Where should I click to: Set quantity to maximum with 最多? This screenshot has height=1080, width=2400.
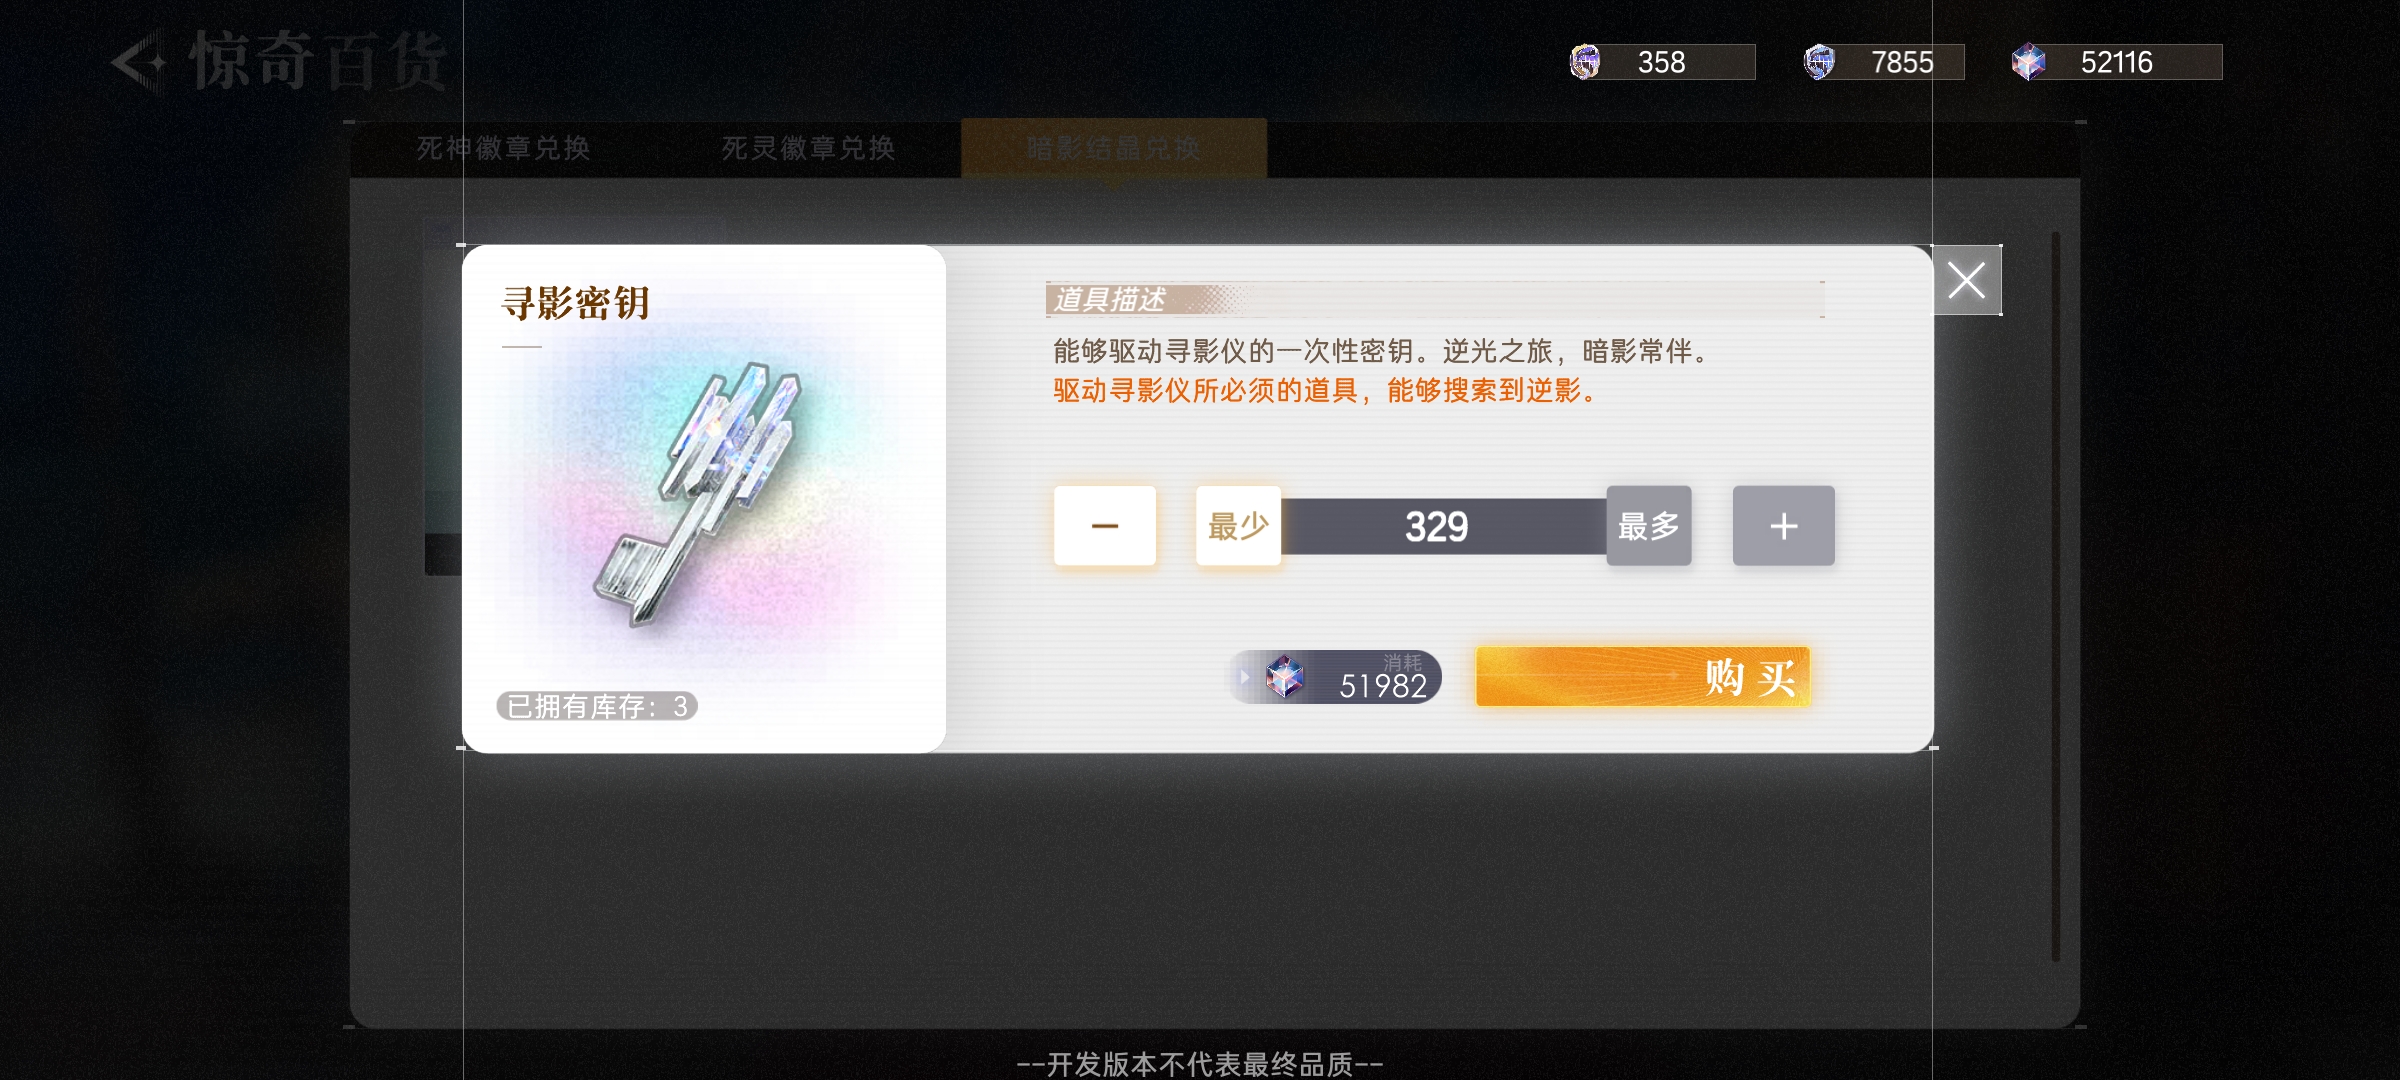pos(1649,526)
